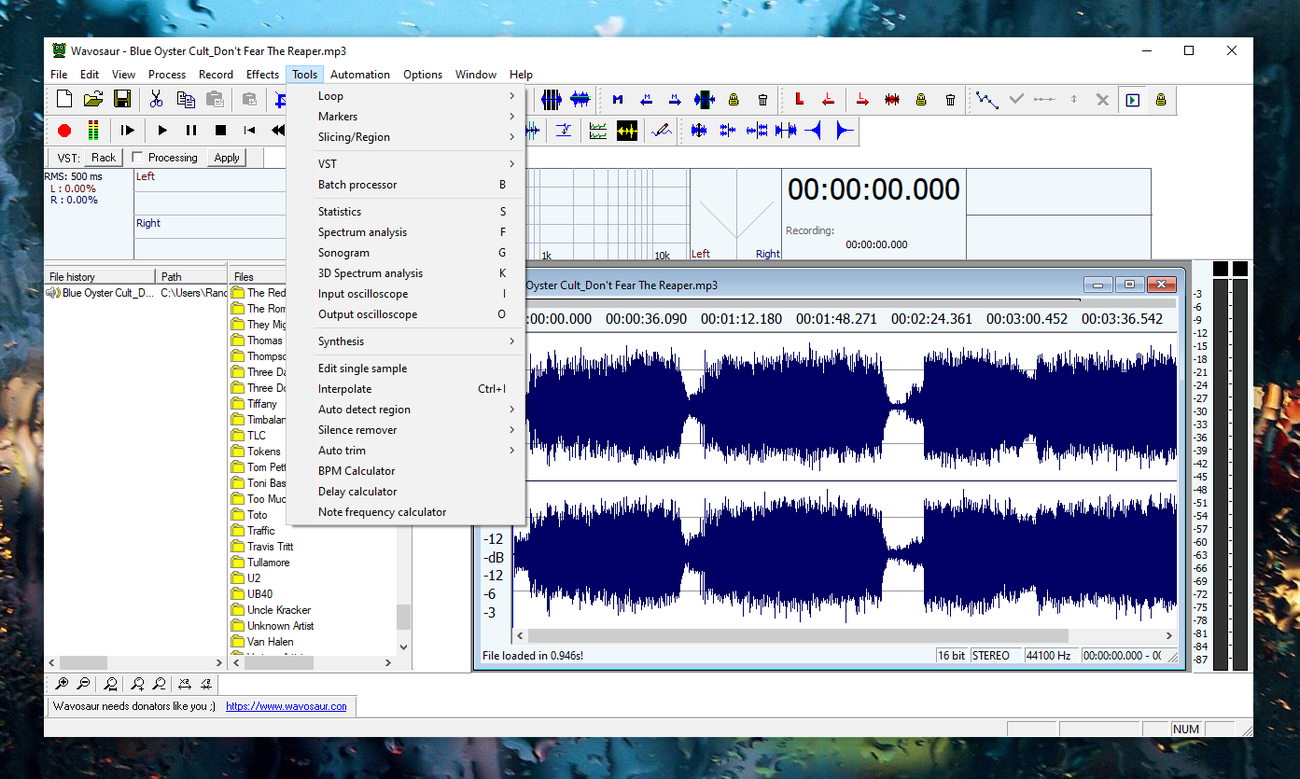The height and width of the screenshot is (779, 1300).
Task: Select Spectrum analysis from Tools menu
Action: (406, 232)
